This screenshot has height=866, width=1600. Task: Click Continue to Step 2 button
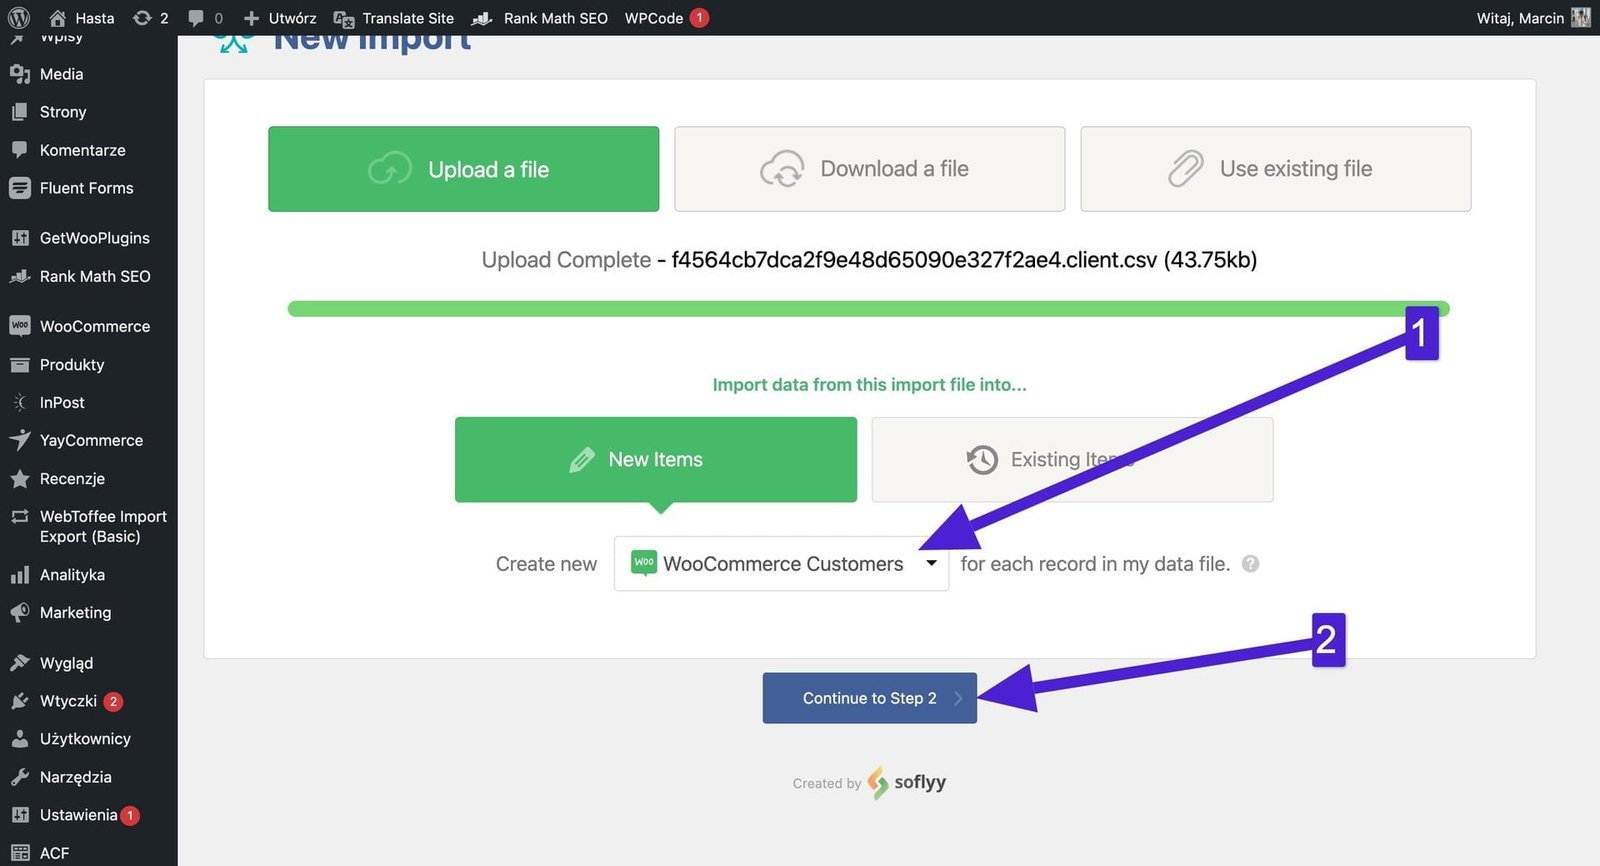(x=869, y=698)
